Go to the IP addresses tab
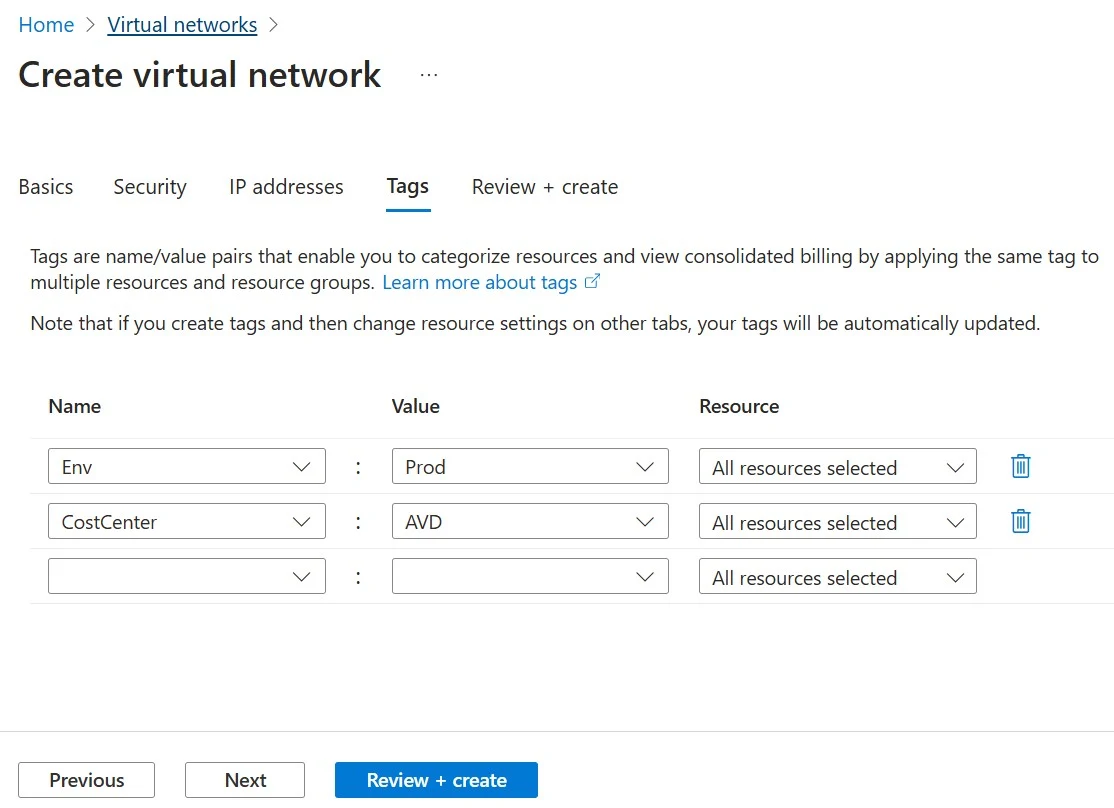1114x808 pixels. 286,187
